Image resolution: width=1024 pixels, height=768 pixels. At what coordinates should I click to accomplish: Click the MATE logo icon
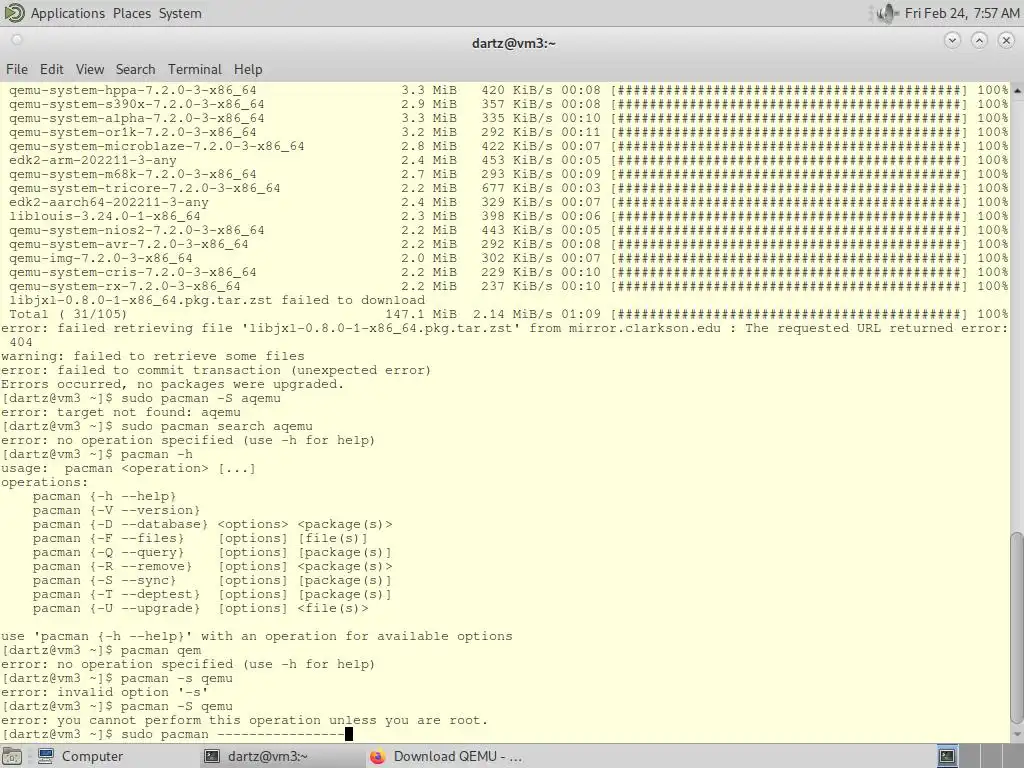pyautogui.click(x=14, y=13)
